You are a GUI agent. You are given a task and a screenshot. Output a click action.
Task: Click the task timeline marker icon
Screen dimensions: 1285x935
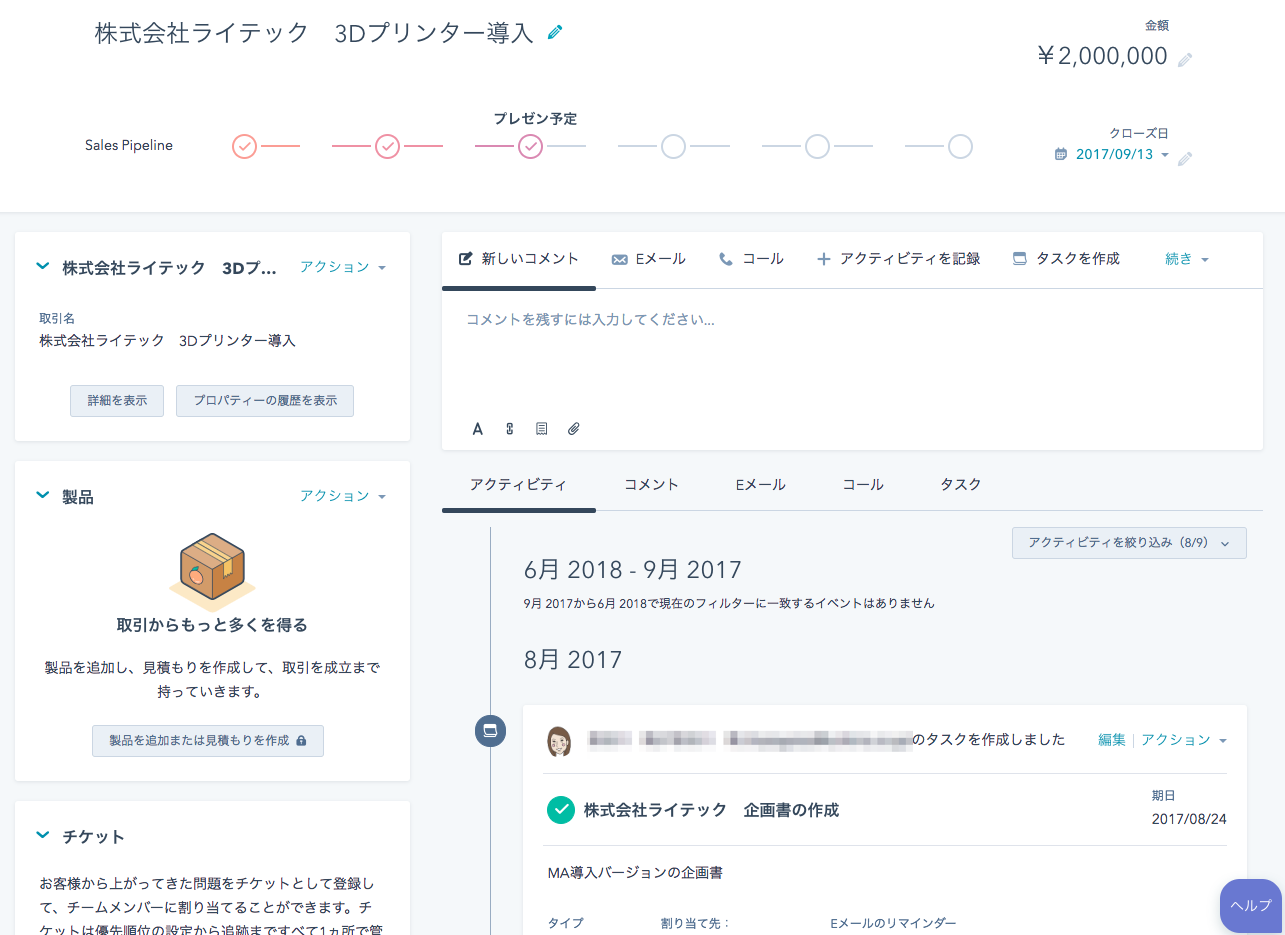point(490,731)
